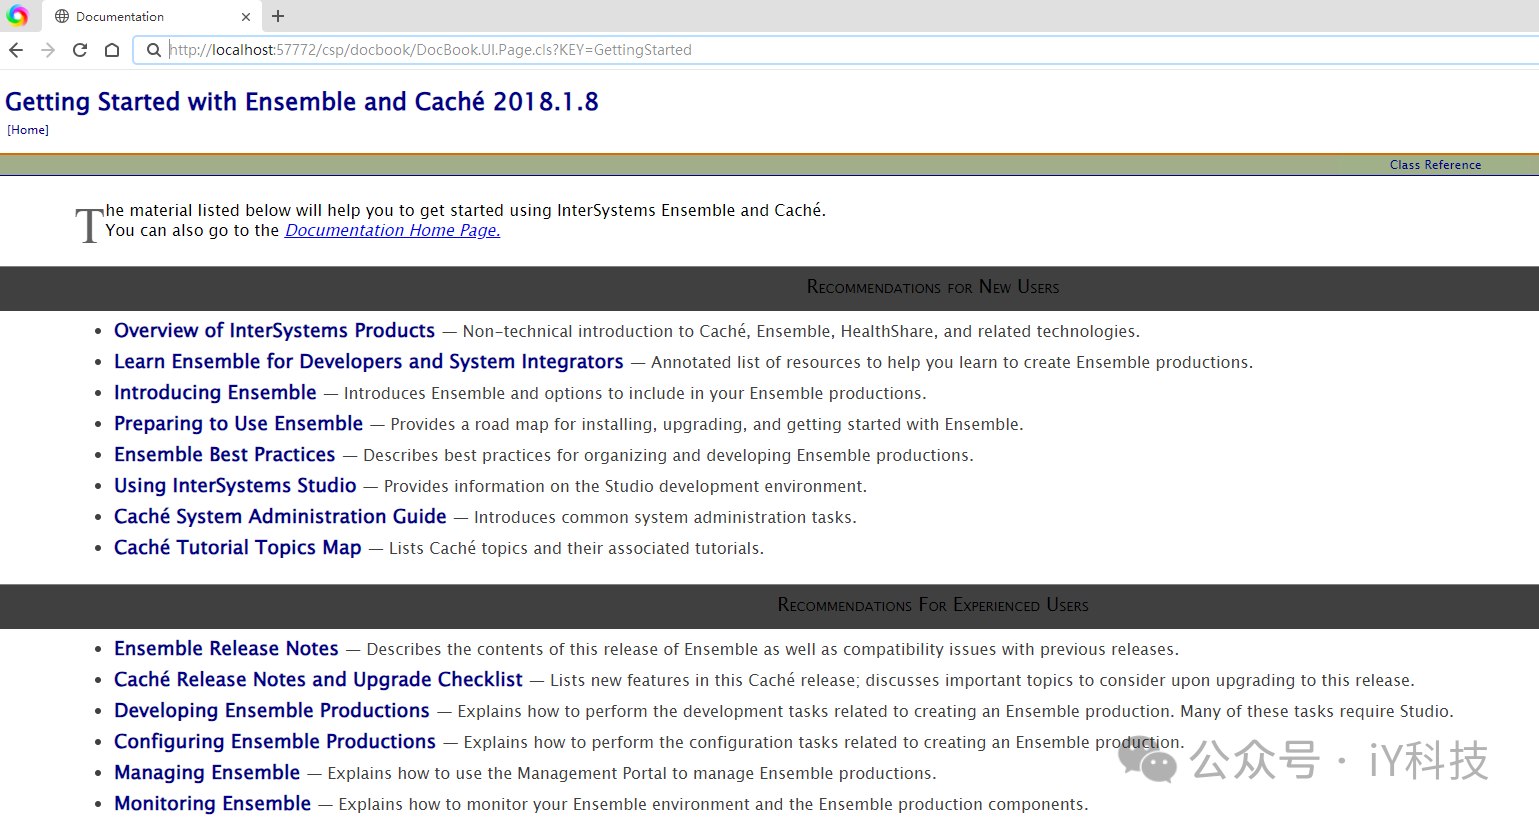This screenshot has height=823, width=1539.
Task: Click text 'Lists Caché topics and their associated tutorials.'
Action: [x=576, y=548]
